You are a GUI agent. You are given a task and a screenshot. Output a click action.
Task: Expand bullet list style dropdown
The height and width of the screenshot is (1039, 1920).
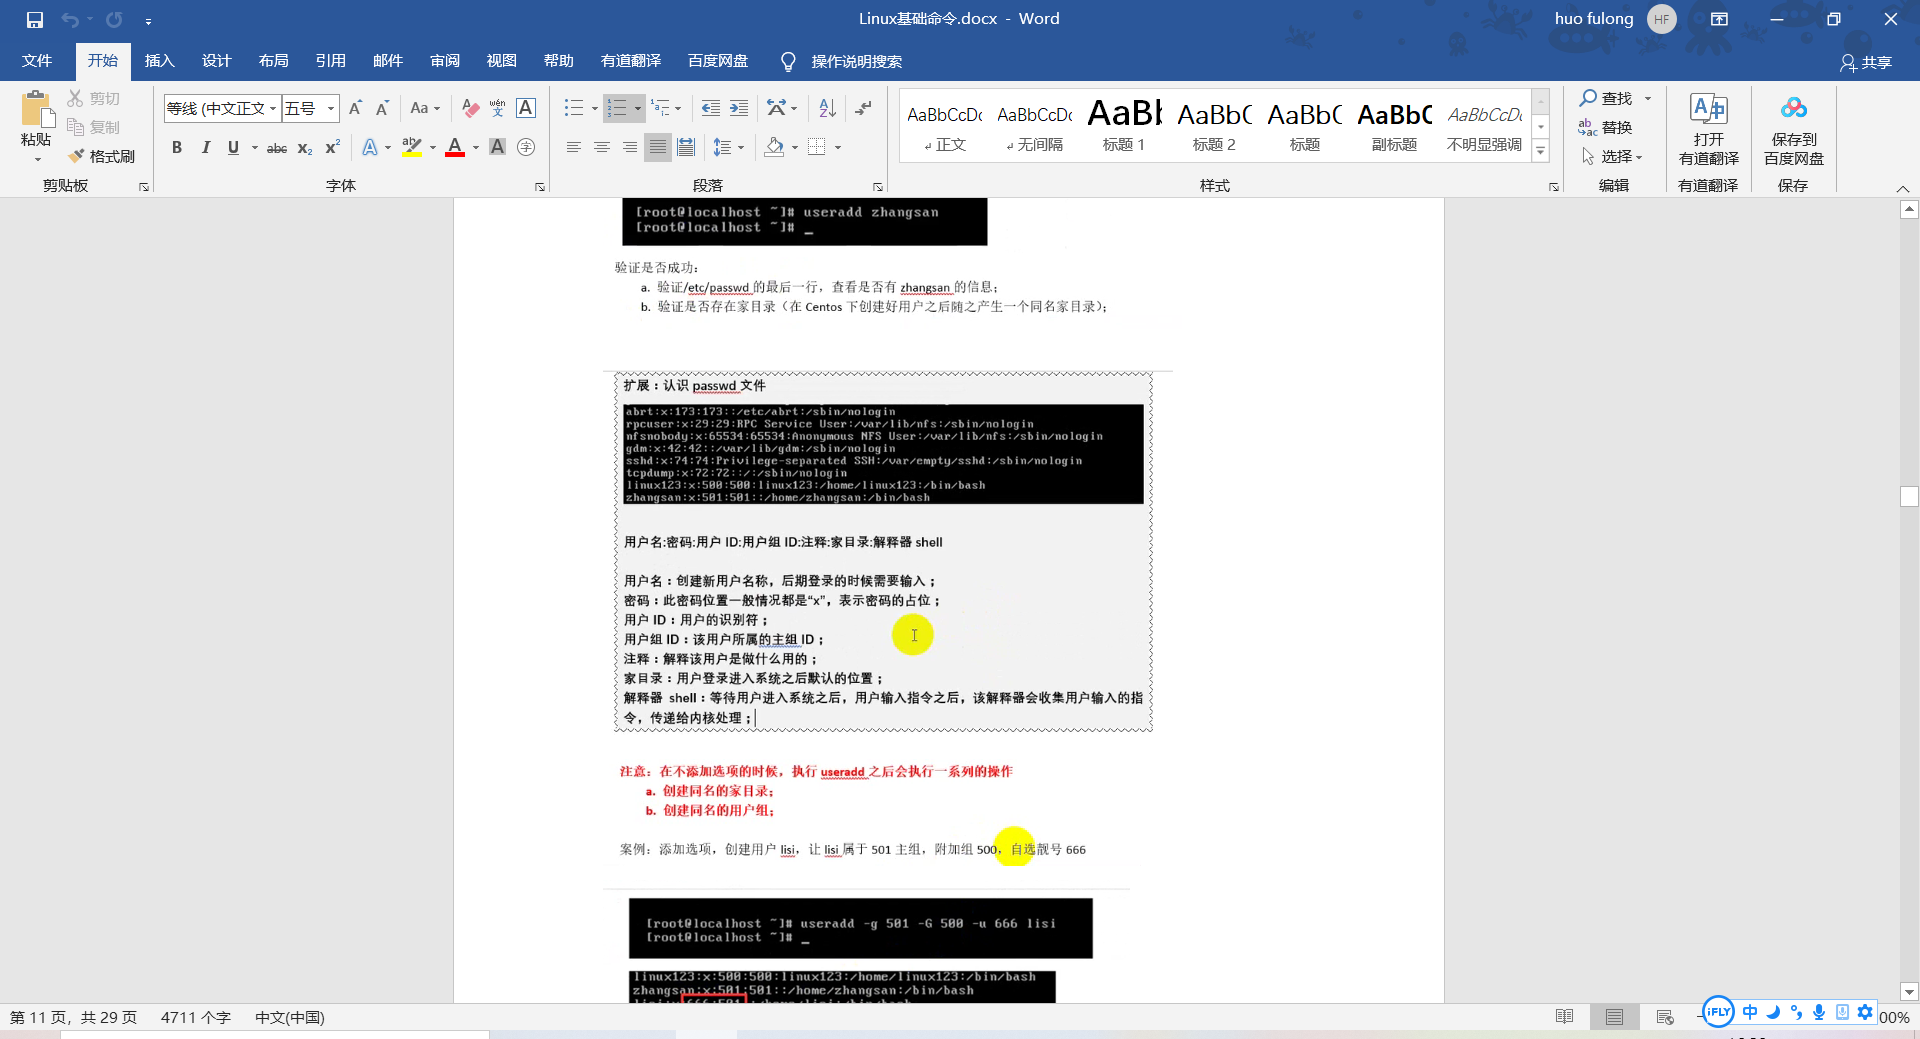(594, 108)
